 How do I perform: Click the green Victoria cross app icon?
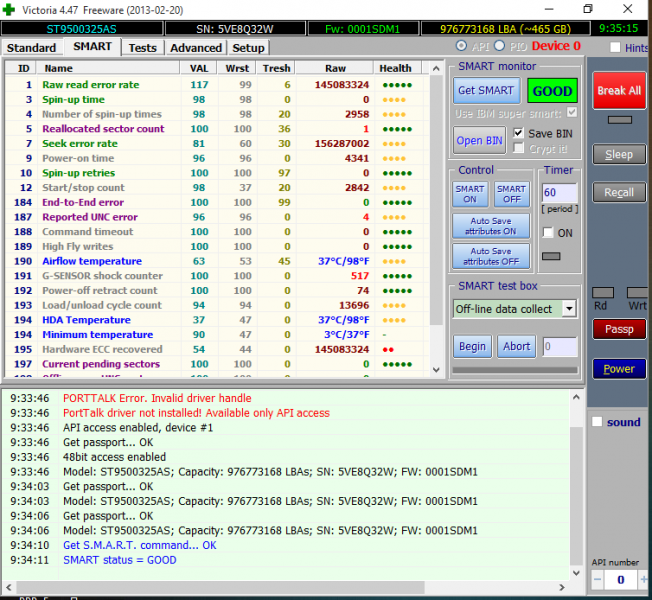[x=10, y=9]
